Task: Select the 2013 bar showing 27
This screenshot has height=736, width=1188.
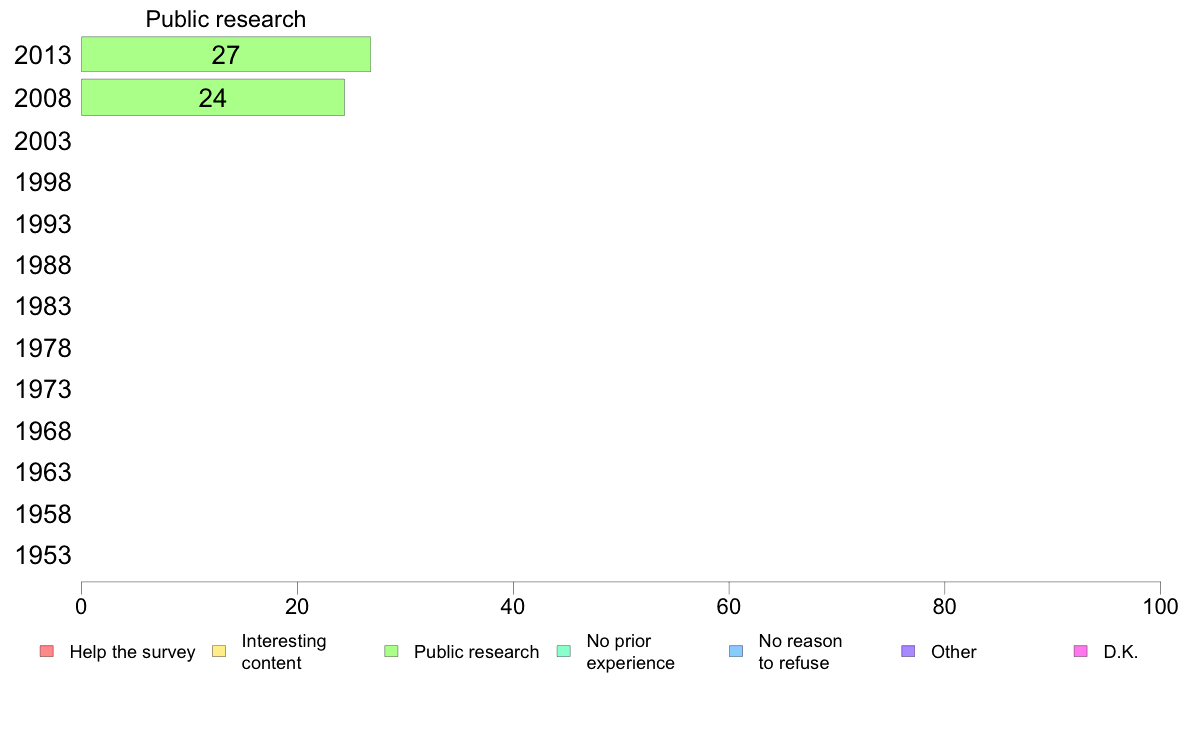Action: [226, 55]
